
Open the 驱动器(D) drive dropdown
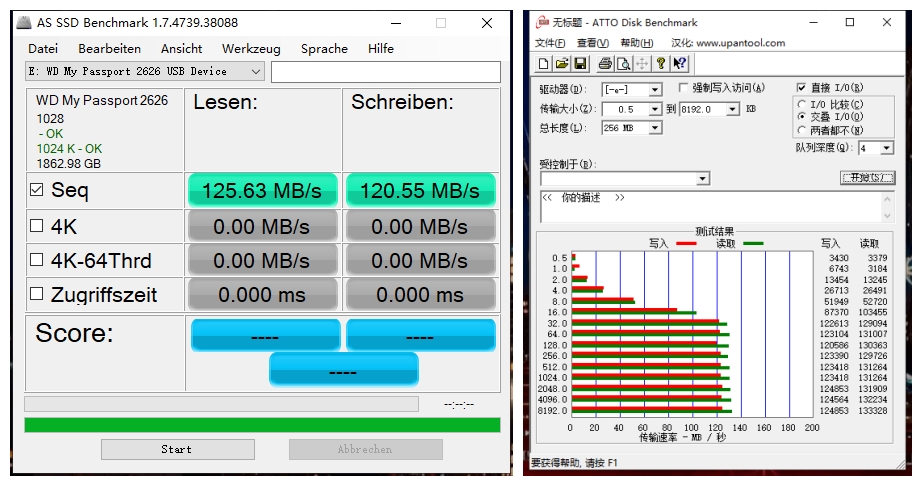pyautogui.click(x=655, y=90)
